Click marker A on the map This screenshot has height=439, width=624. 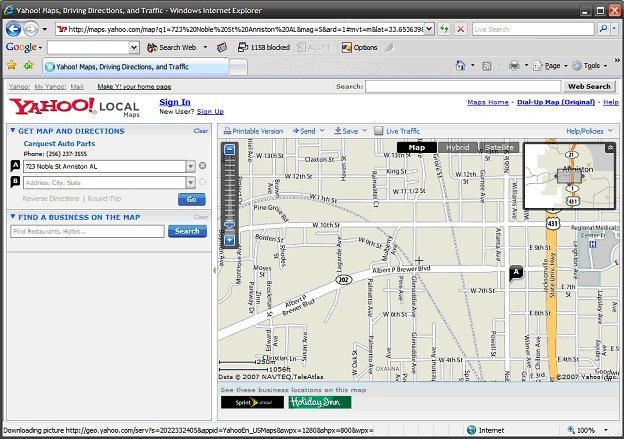click(x=516, y=273)
